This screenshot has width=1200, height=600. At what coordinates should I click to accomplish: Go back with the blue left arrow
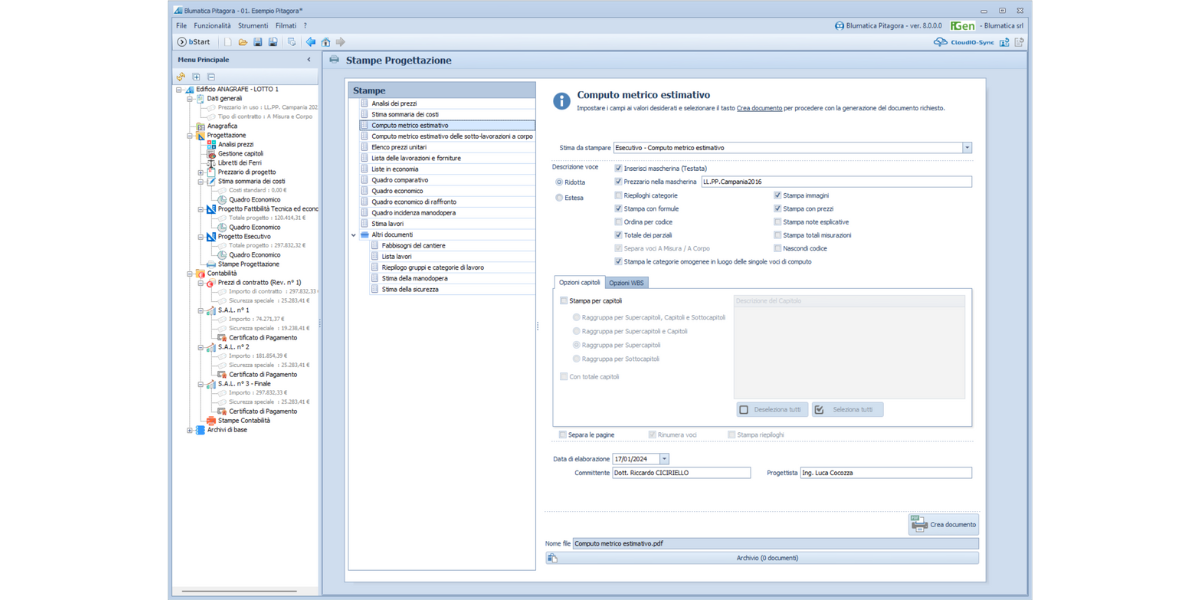point(311,42)
